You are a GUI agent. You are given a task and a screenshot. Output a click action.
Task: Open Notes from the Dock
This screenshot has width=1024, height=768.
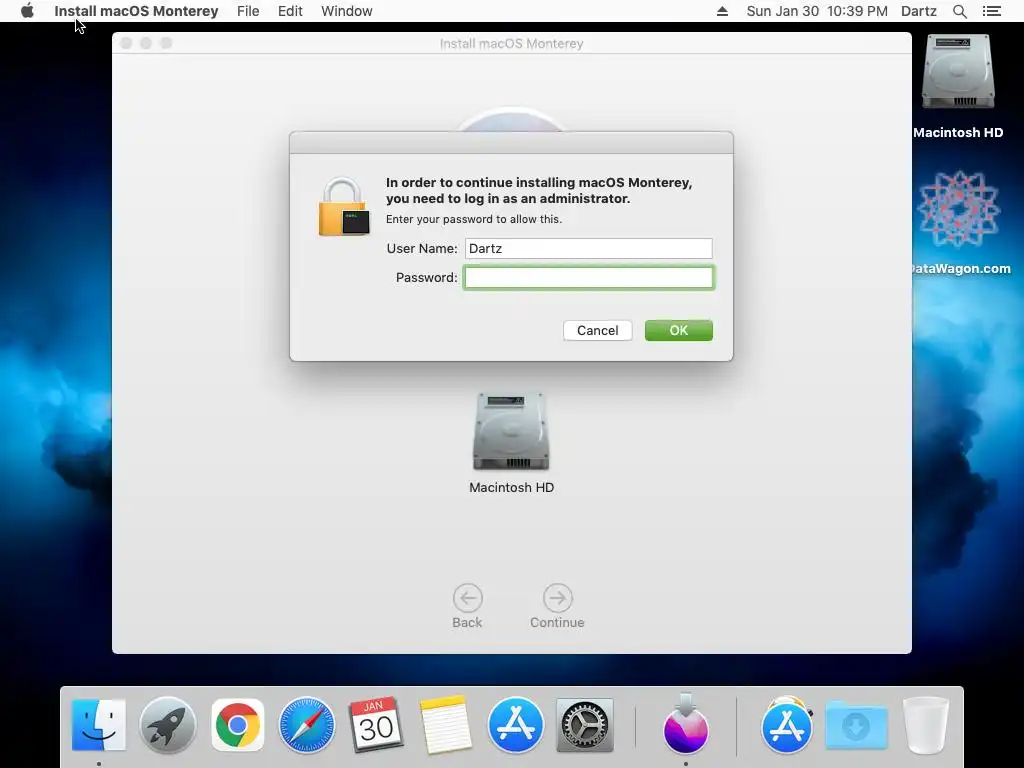point(446,725)
